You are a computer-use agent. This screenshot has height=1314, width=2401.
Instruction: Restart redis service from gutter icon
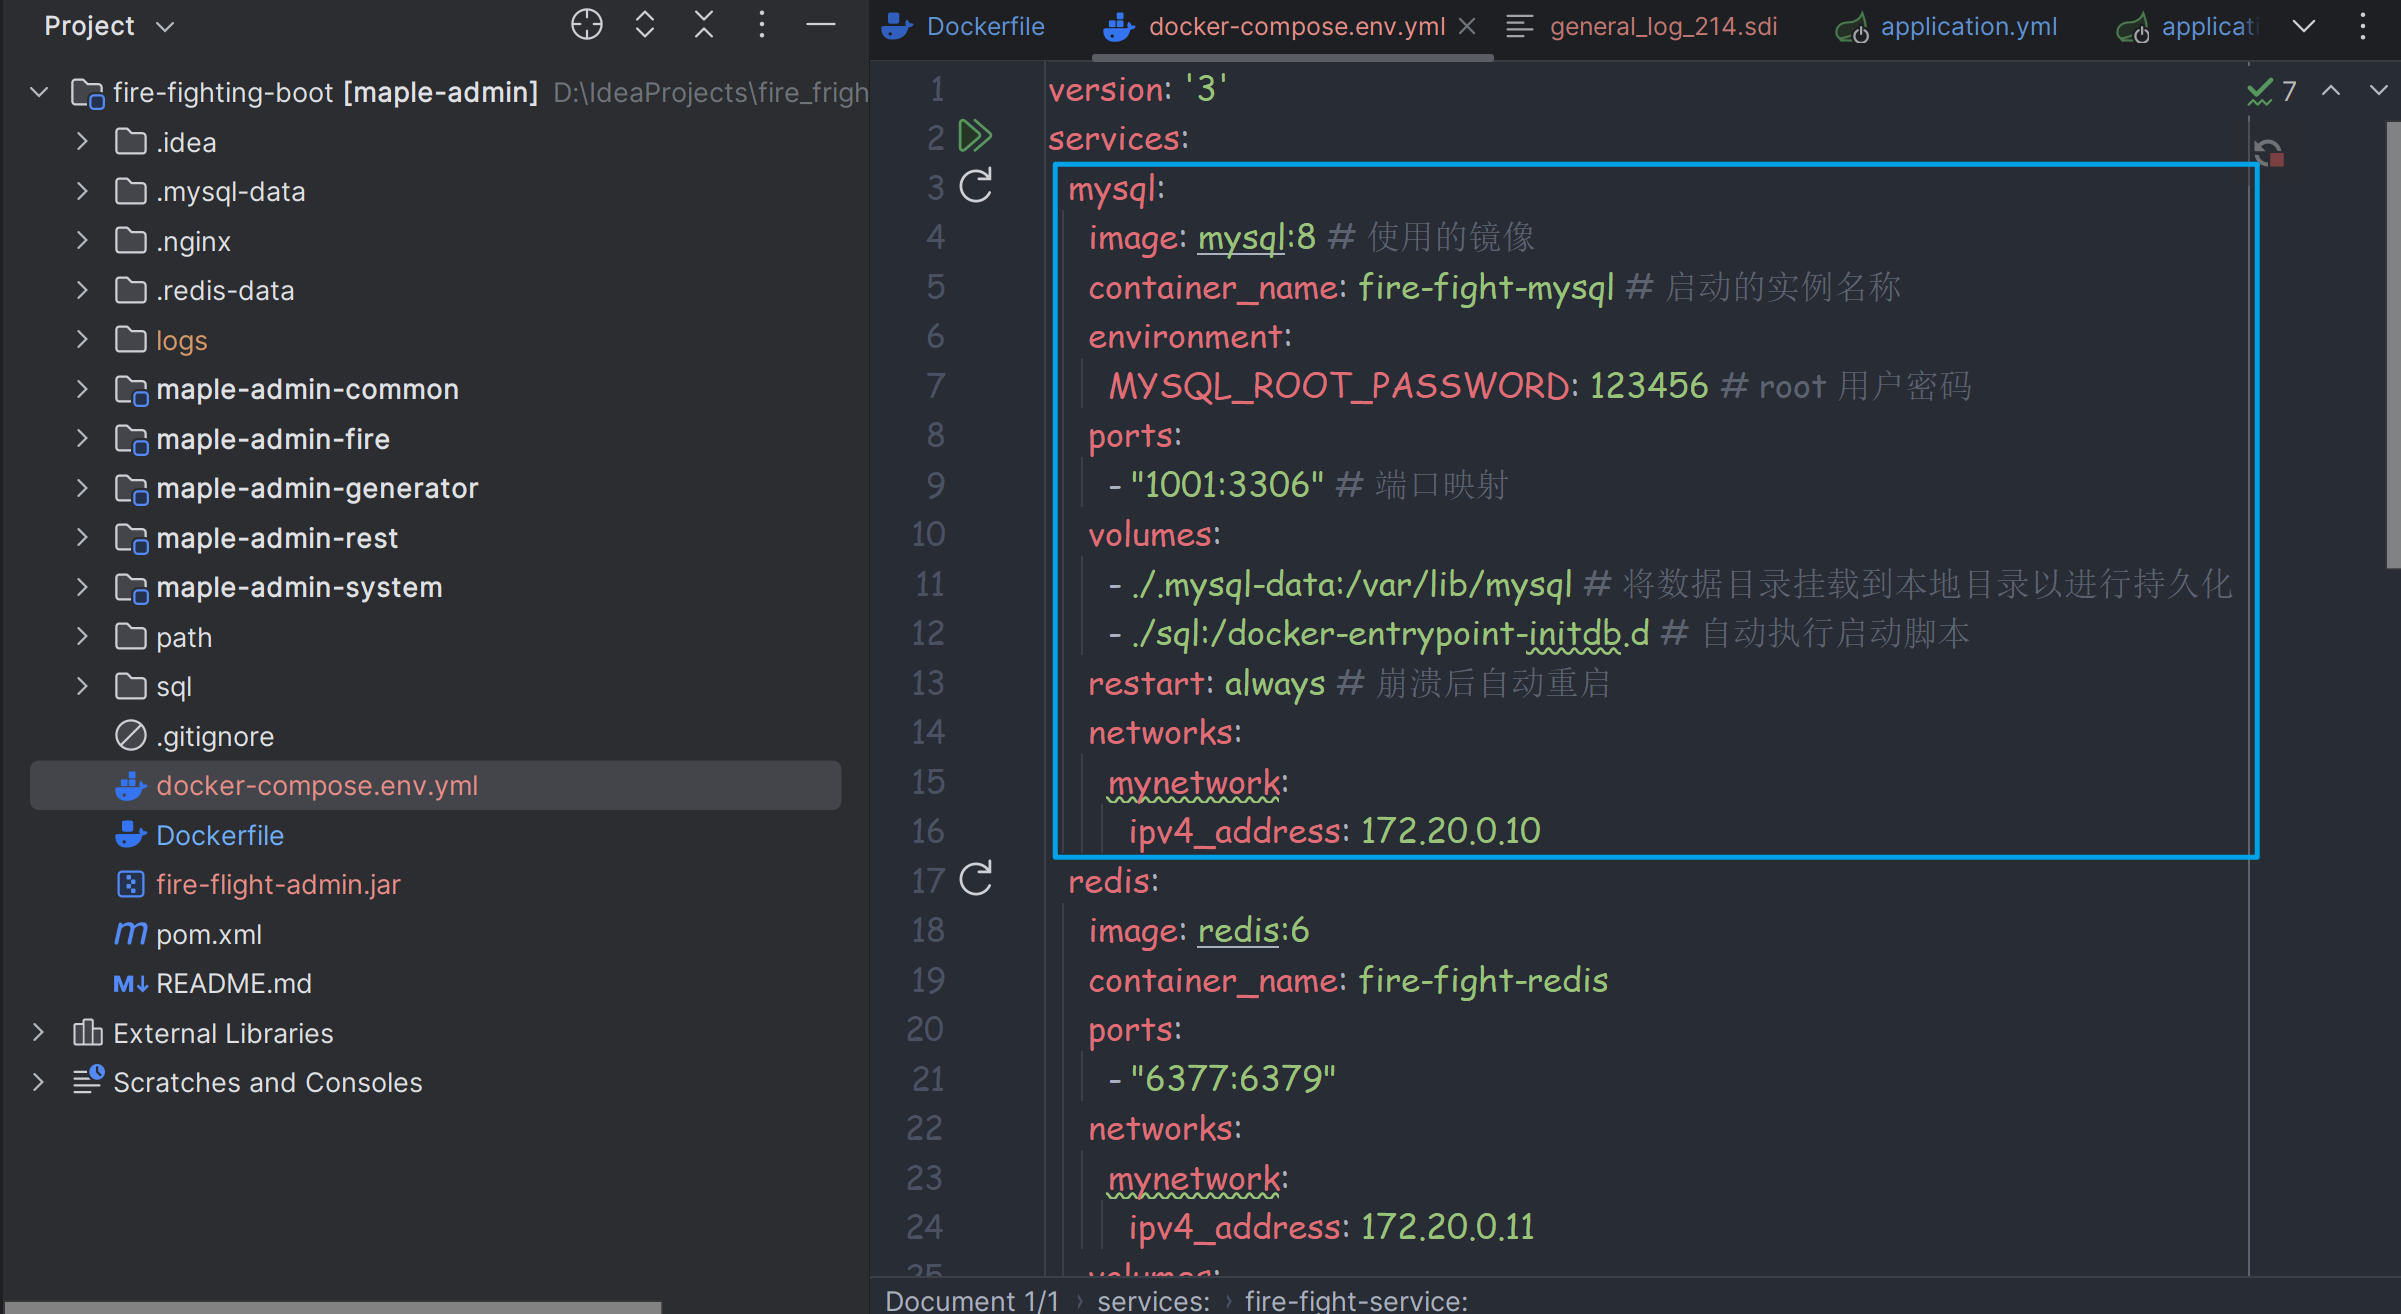pos(975,880)
